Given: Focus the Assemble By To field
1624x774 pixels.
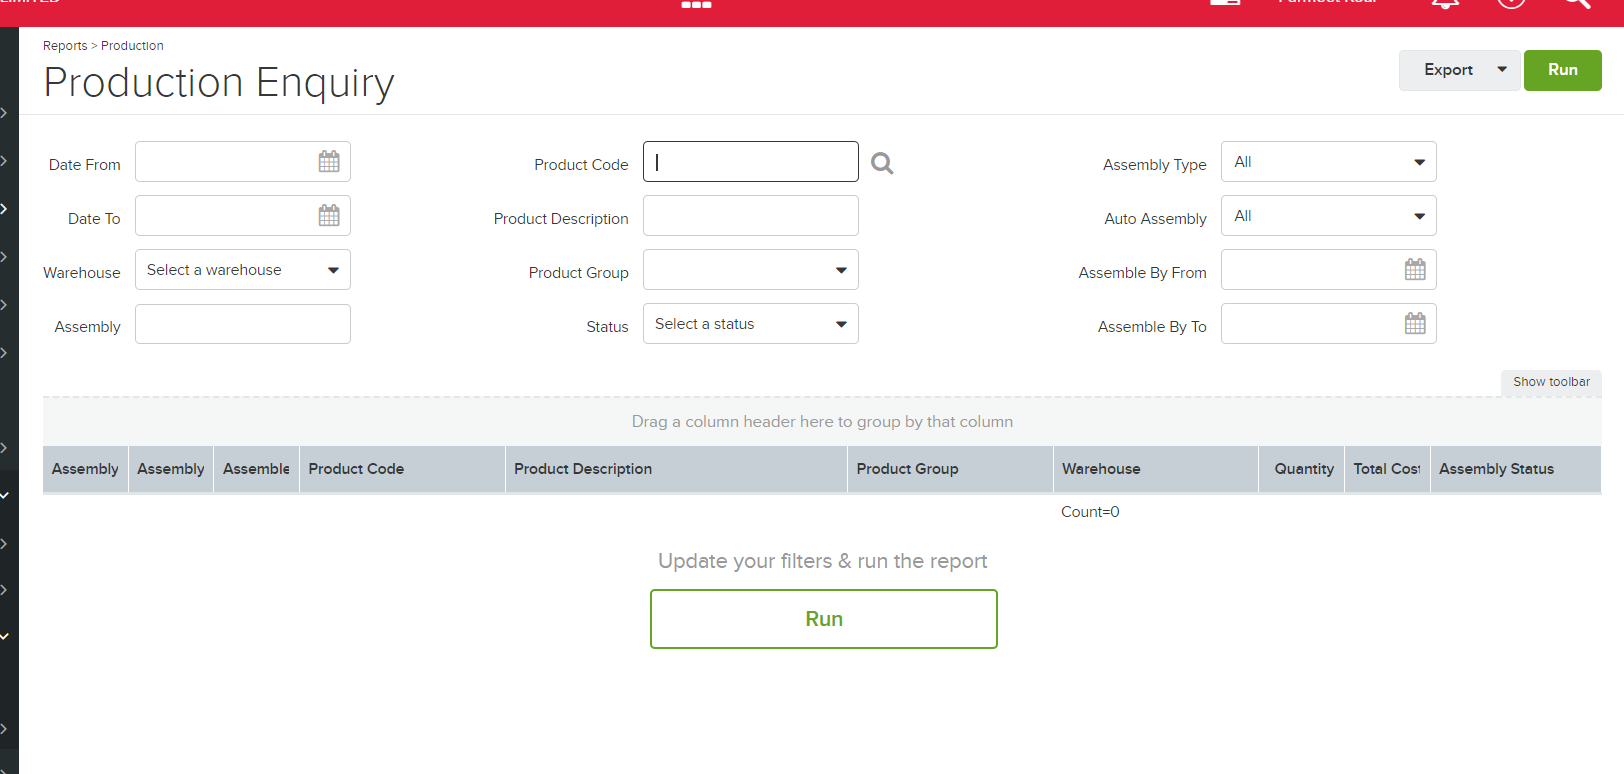Looking at the screenshot, I should tap(1329, 324).
